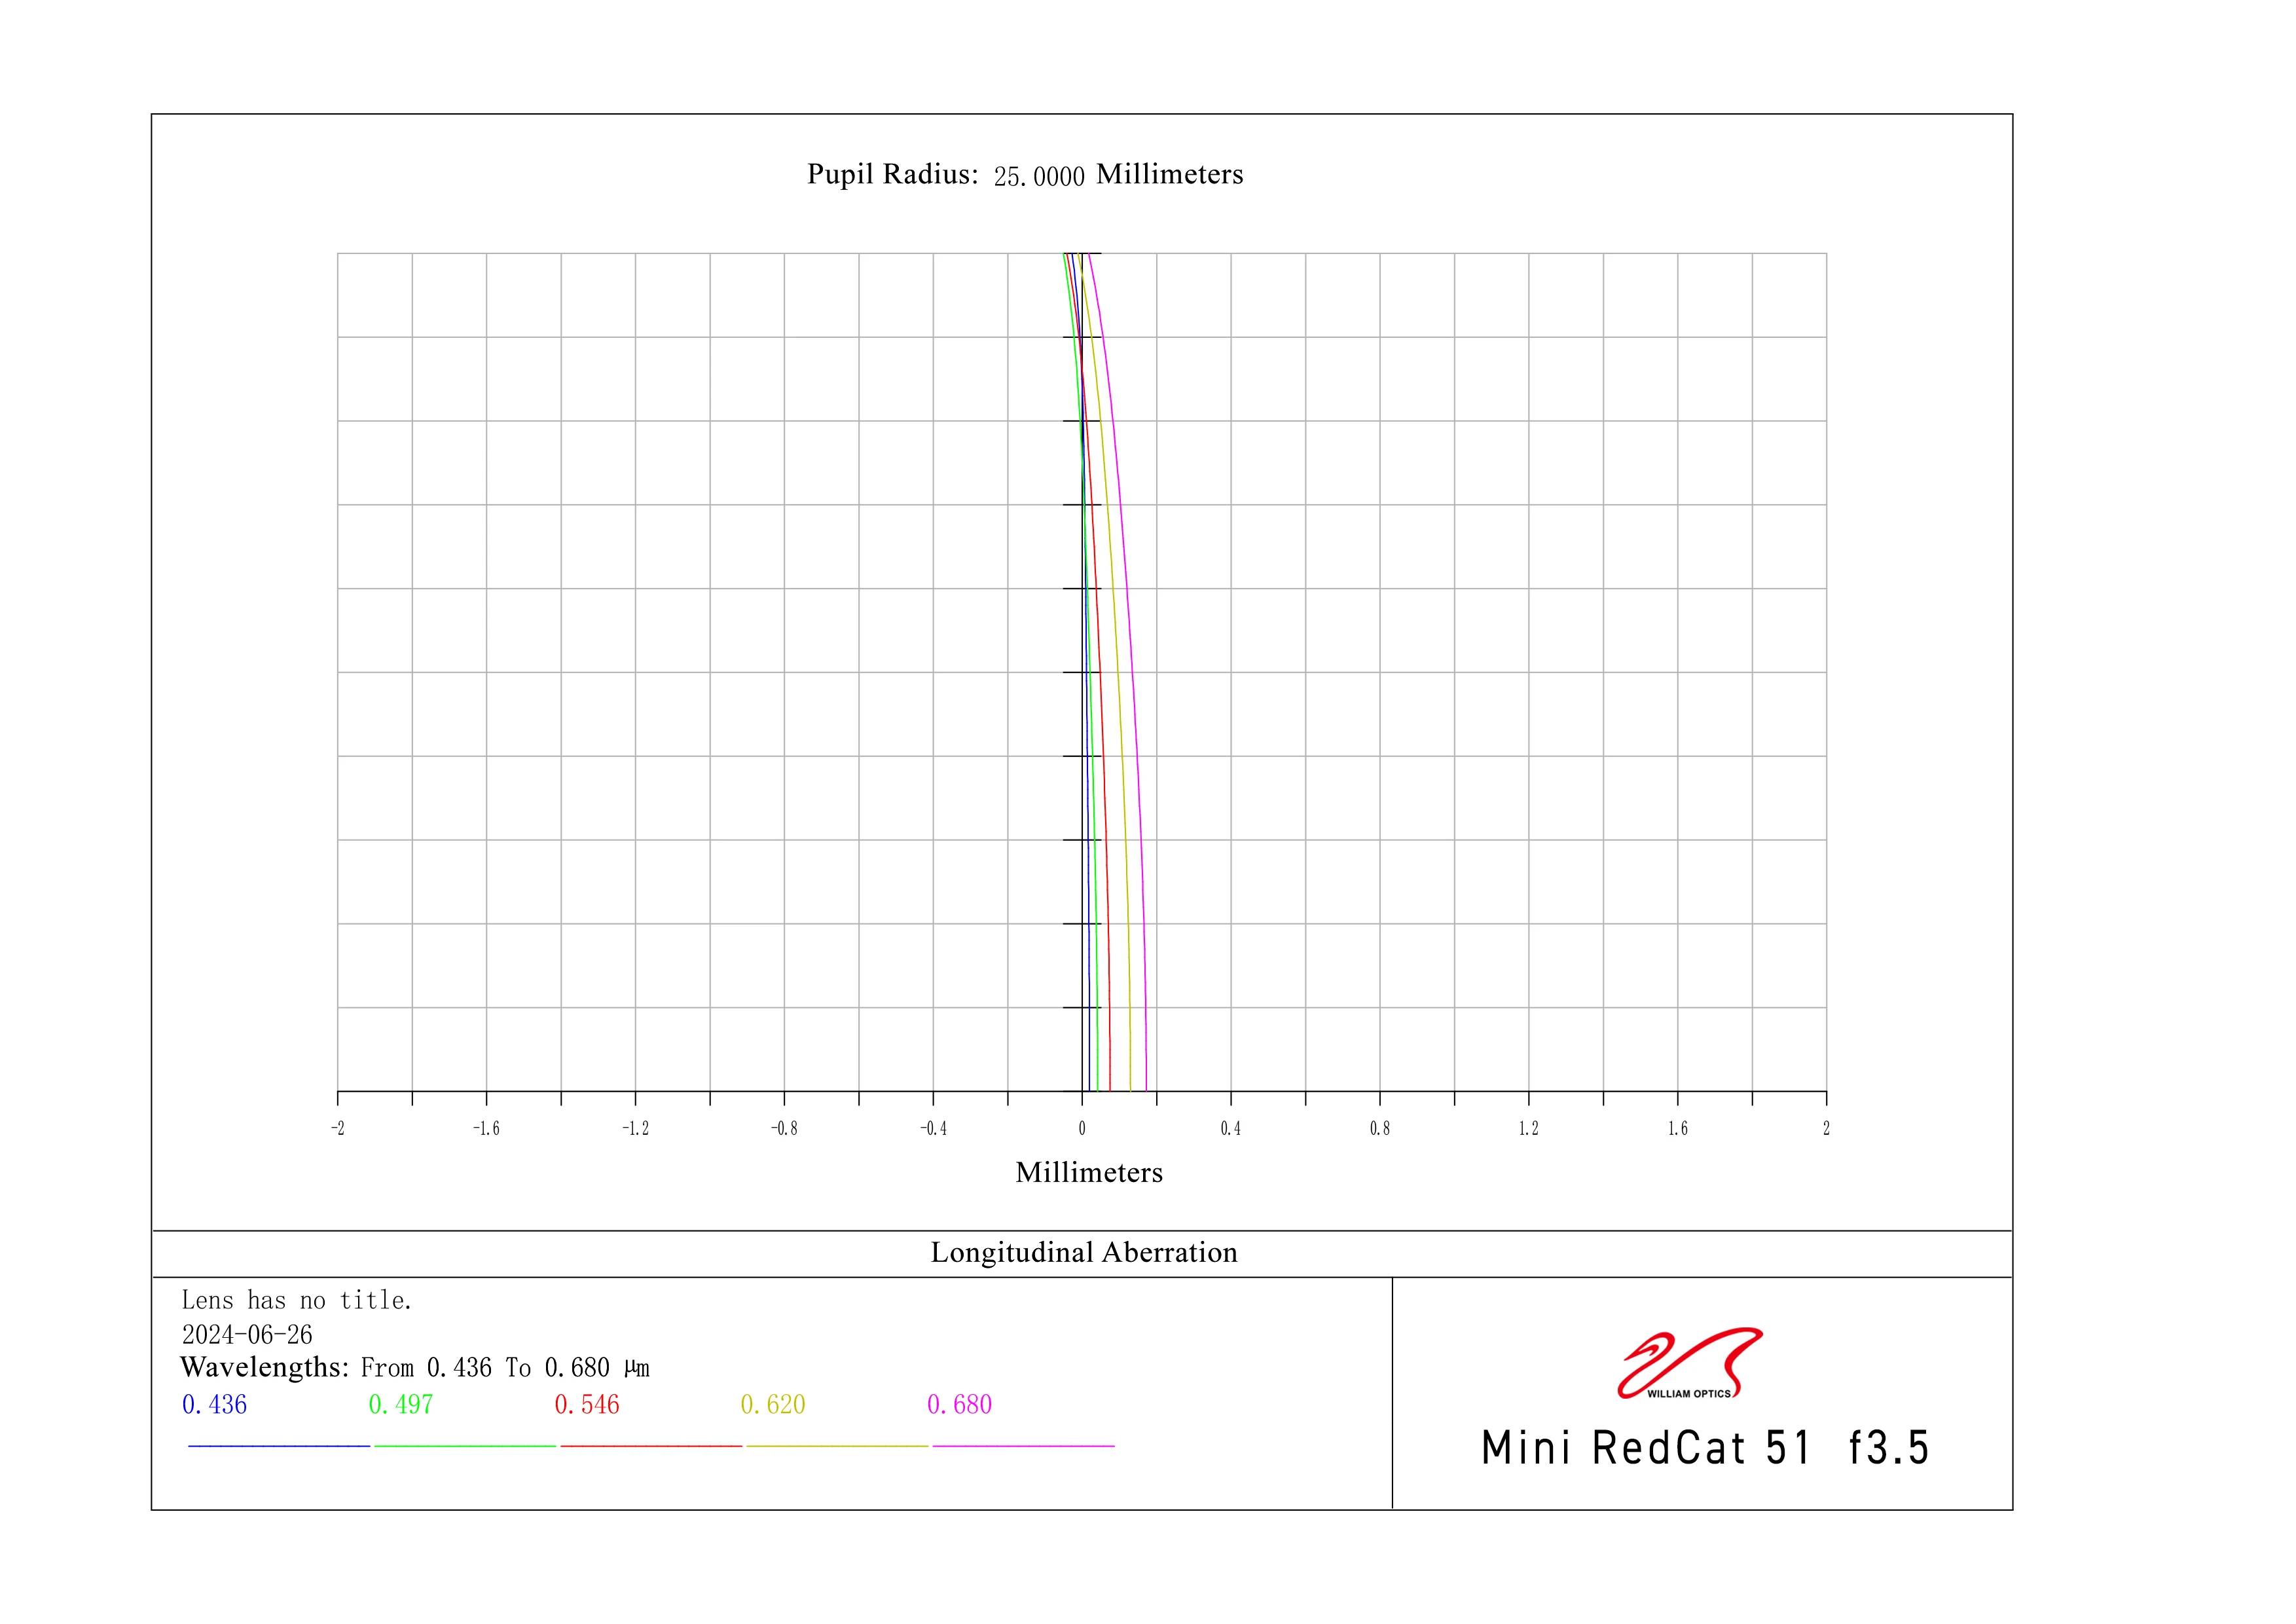Click the blue legend line sample
This screenshot has height=1624, width=2296.
click(x=278, y=1446)
